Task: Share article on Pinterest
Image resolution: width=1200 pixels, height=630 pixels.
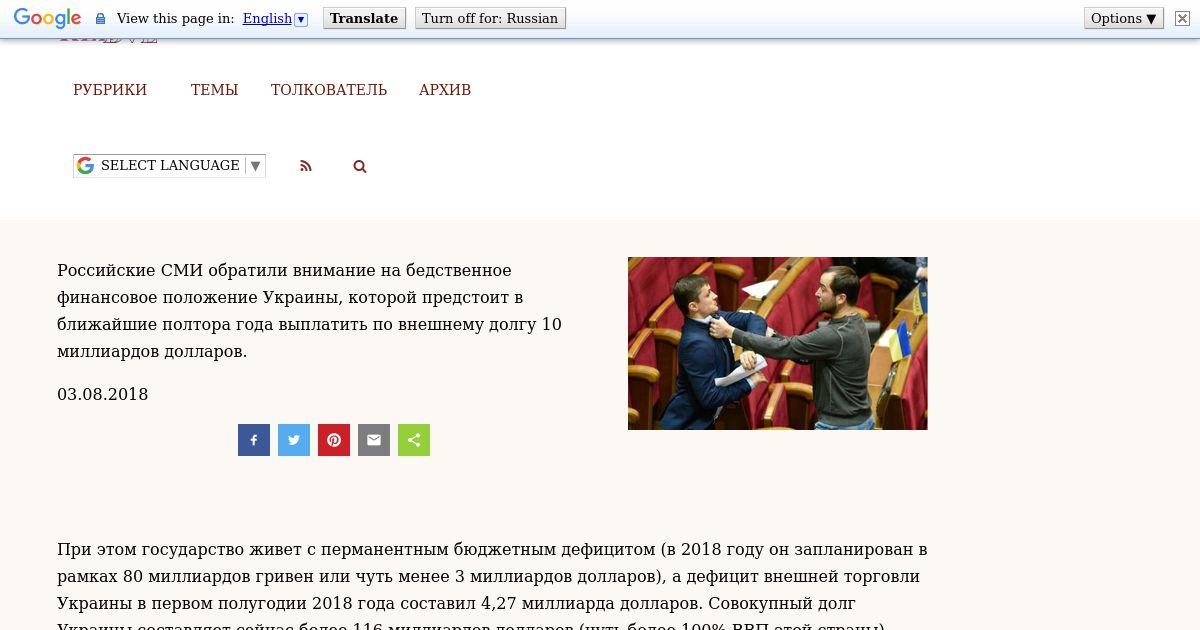Action: click(x=334, y=440)
